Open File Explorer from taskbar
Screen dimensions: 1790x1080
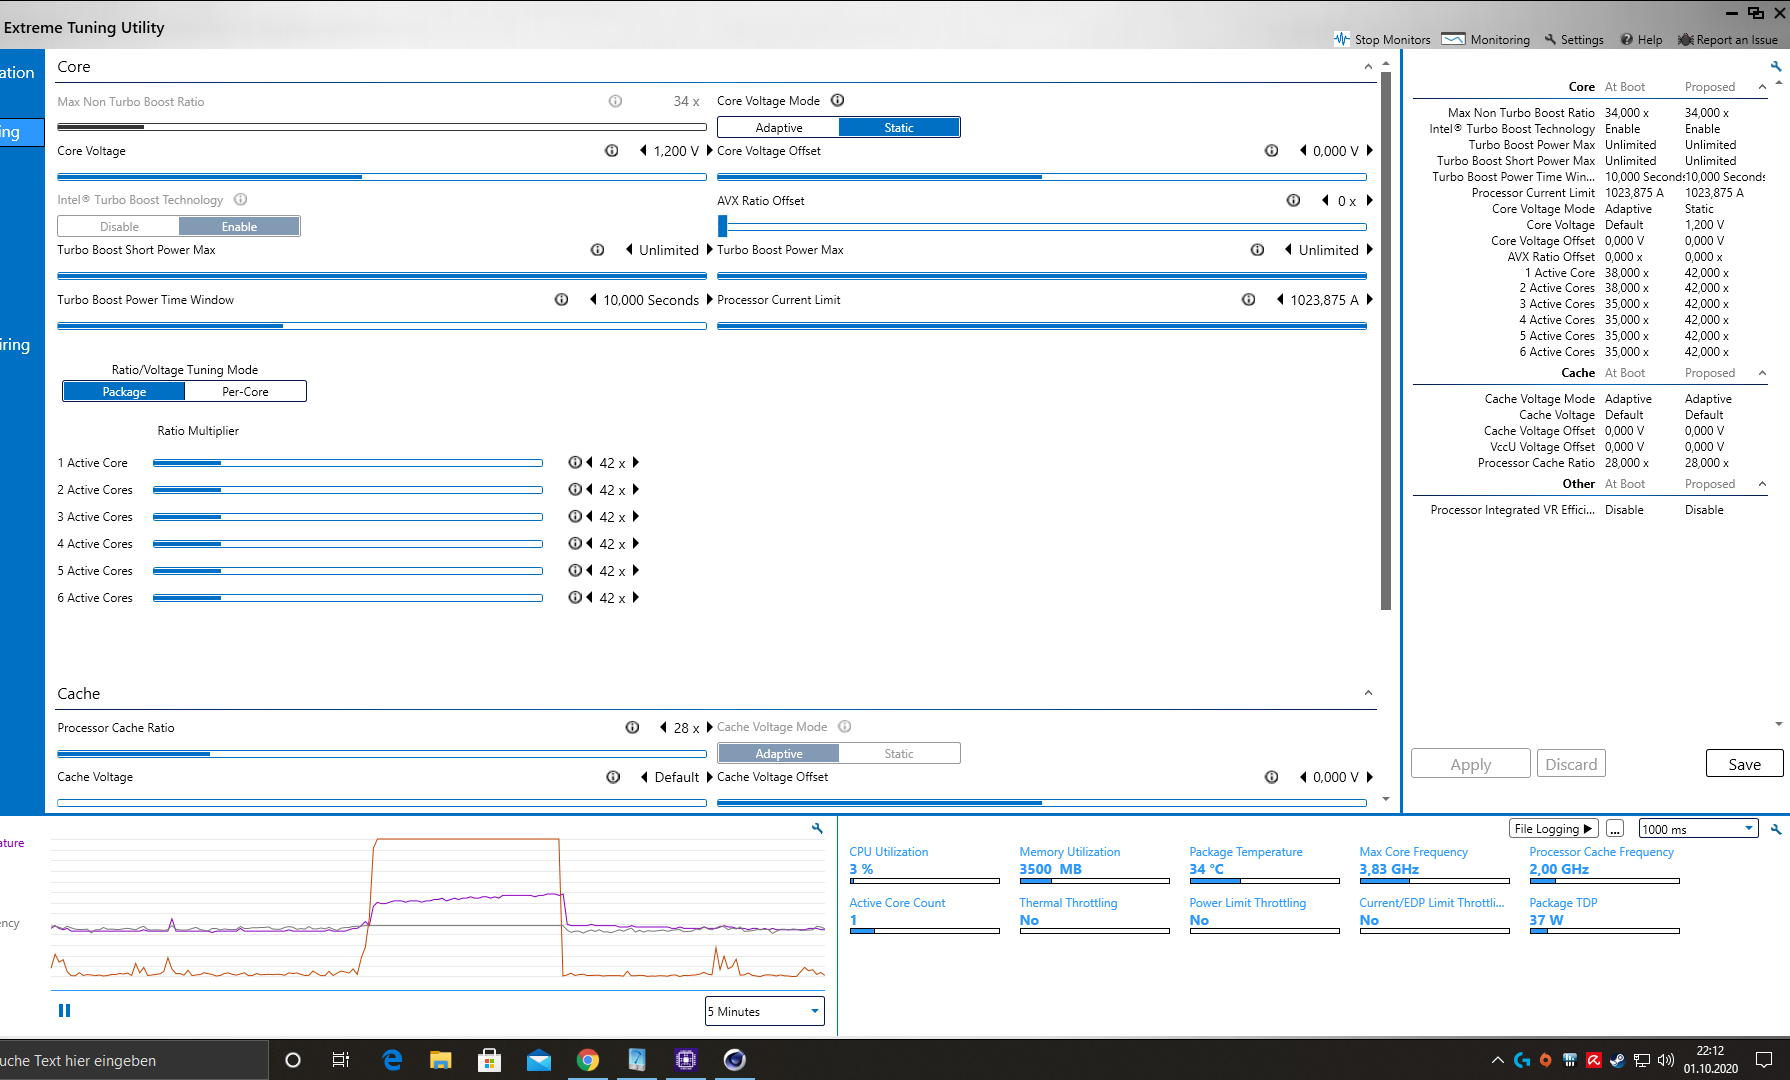[441, 1060]
